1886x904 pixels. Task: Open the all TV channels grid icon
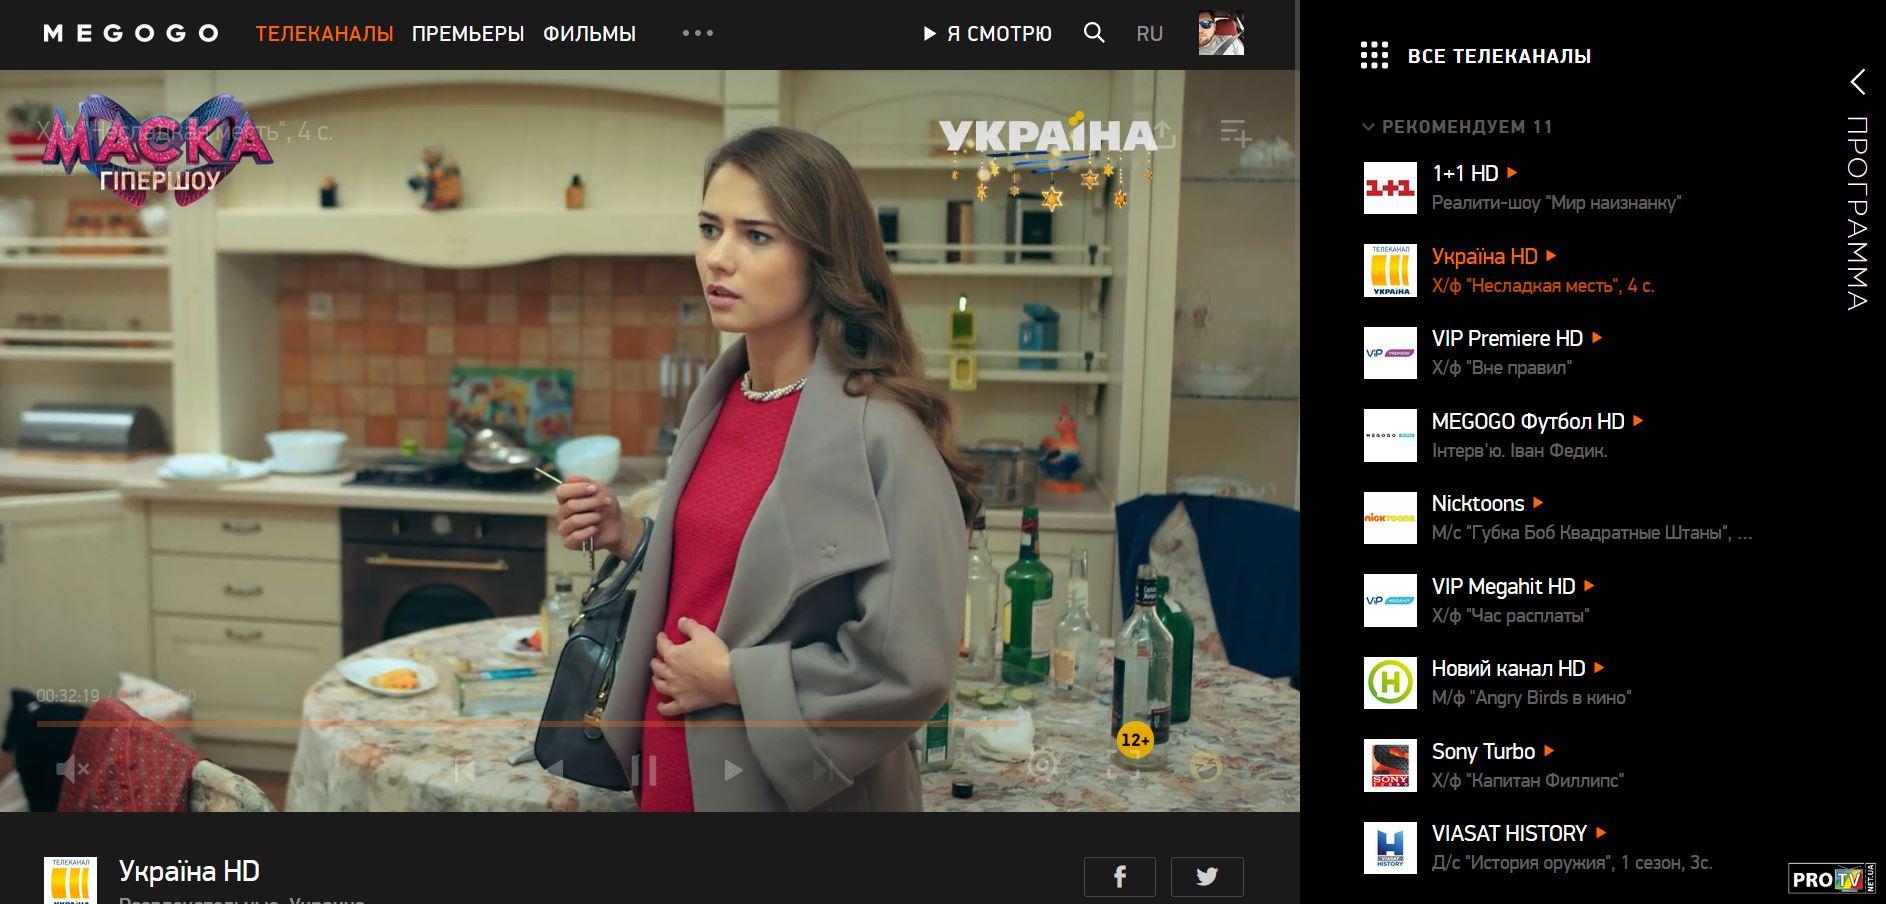pyautogui.click(x=1374, y=56)
